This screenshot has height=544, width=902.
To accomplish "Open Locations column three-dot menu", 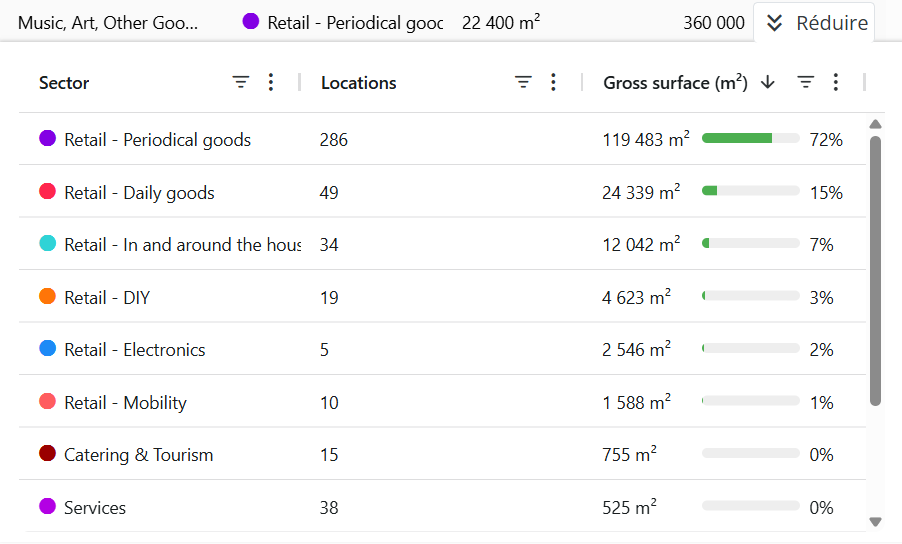I will pos(553,83).
